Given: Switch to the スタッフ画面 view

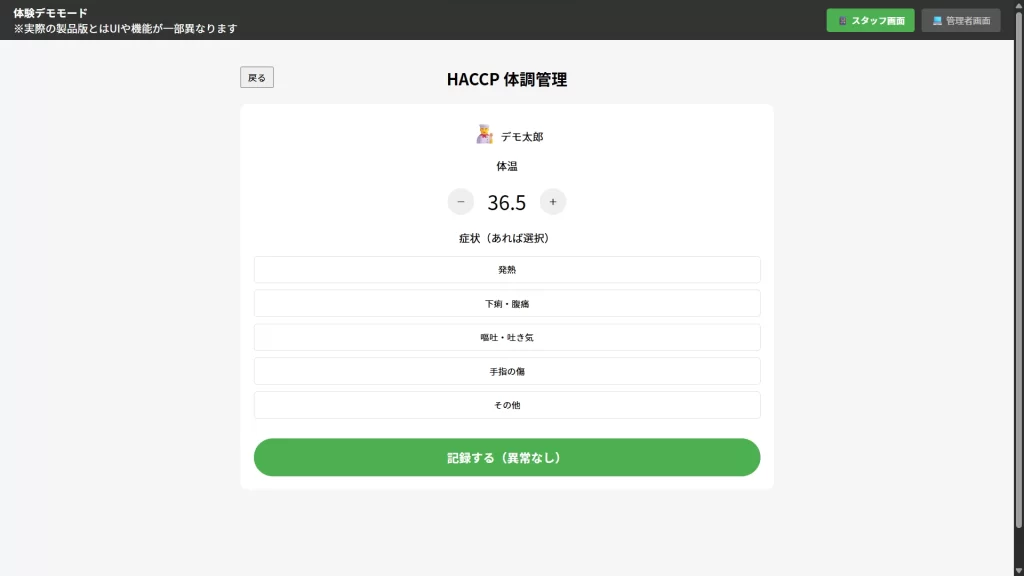Looking at the screenshot, I should point(870,21).
